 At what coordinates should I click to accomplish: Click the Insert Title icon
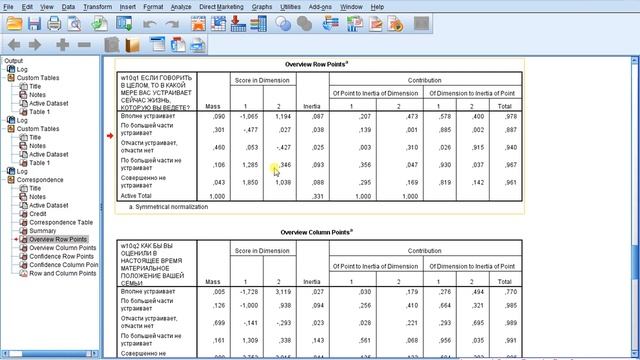pos(178,44)
